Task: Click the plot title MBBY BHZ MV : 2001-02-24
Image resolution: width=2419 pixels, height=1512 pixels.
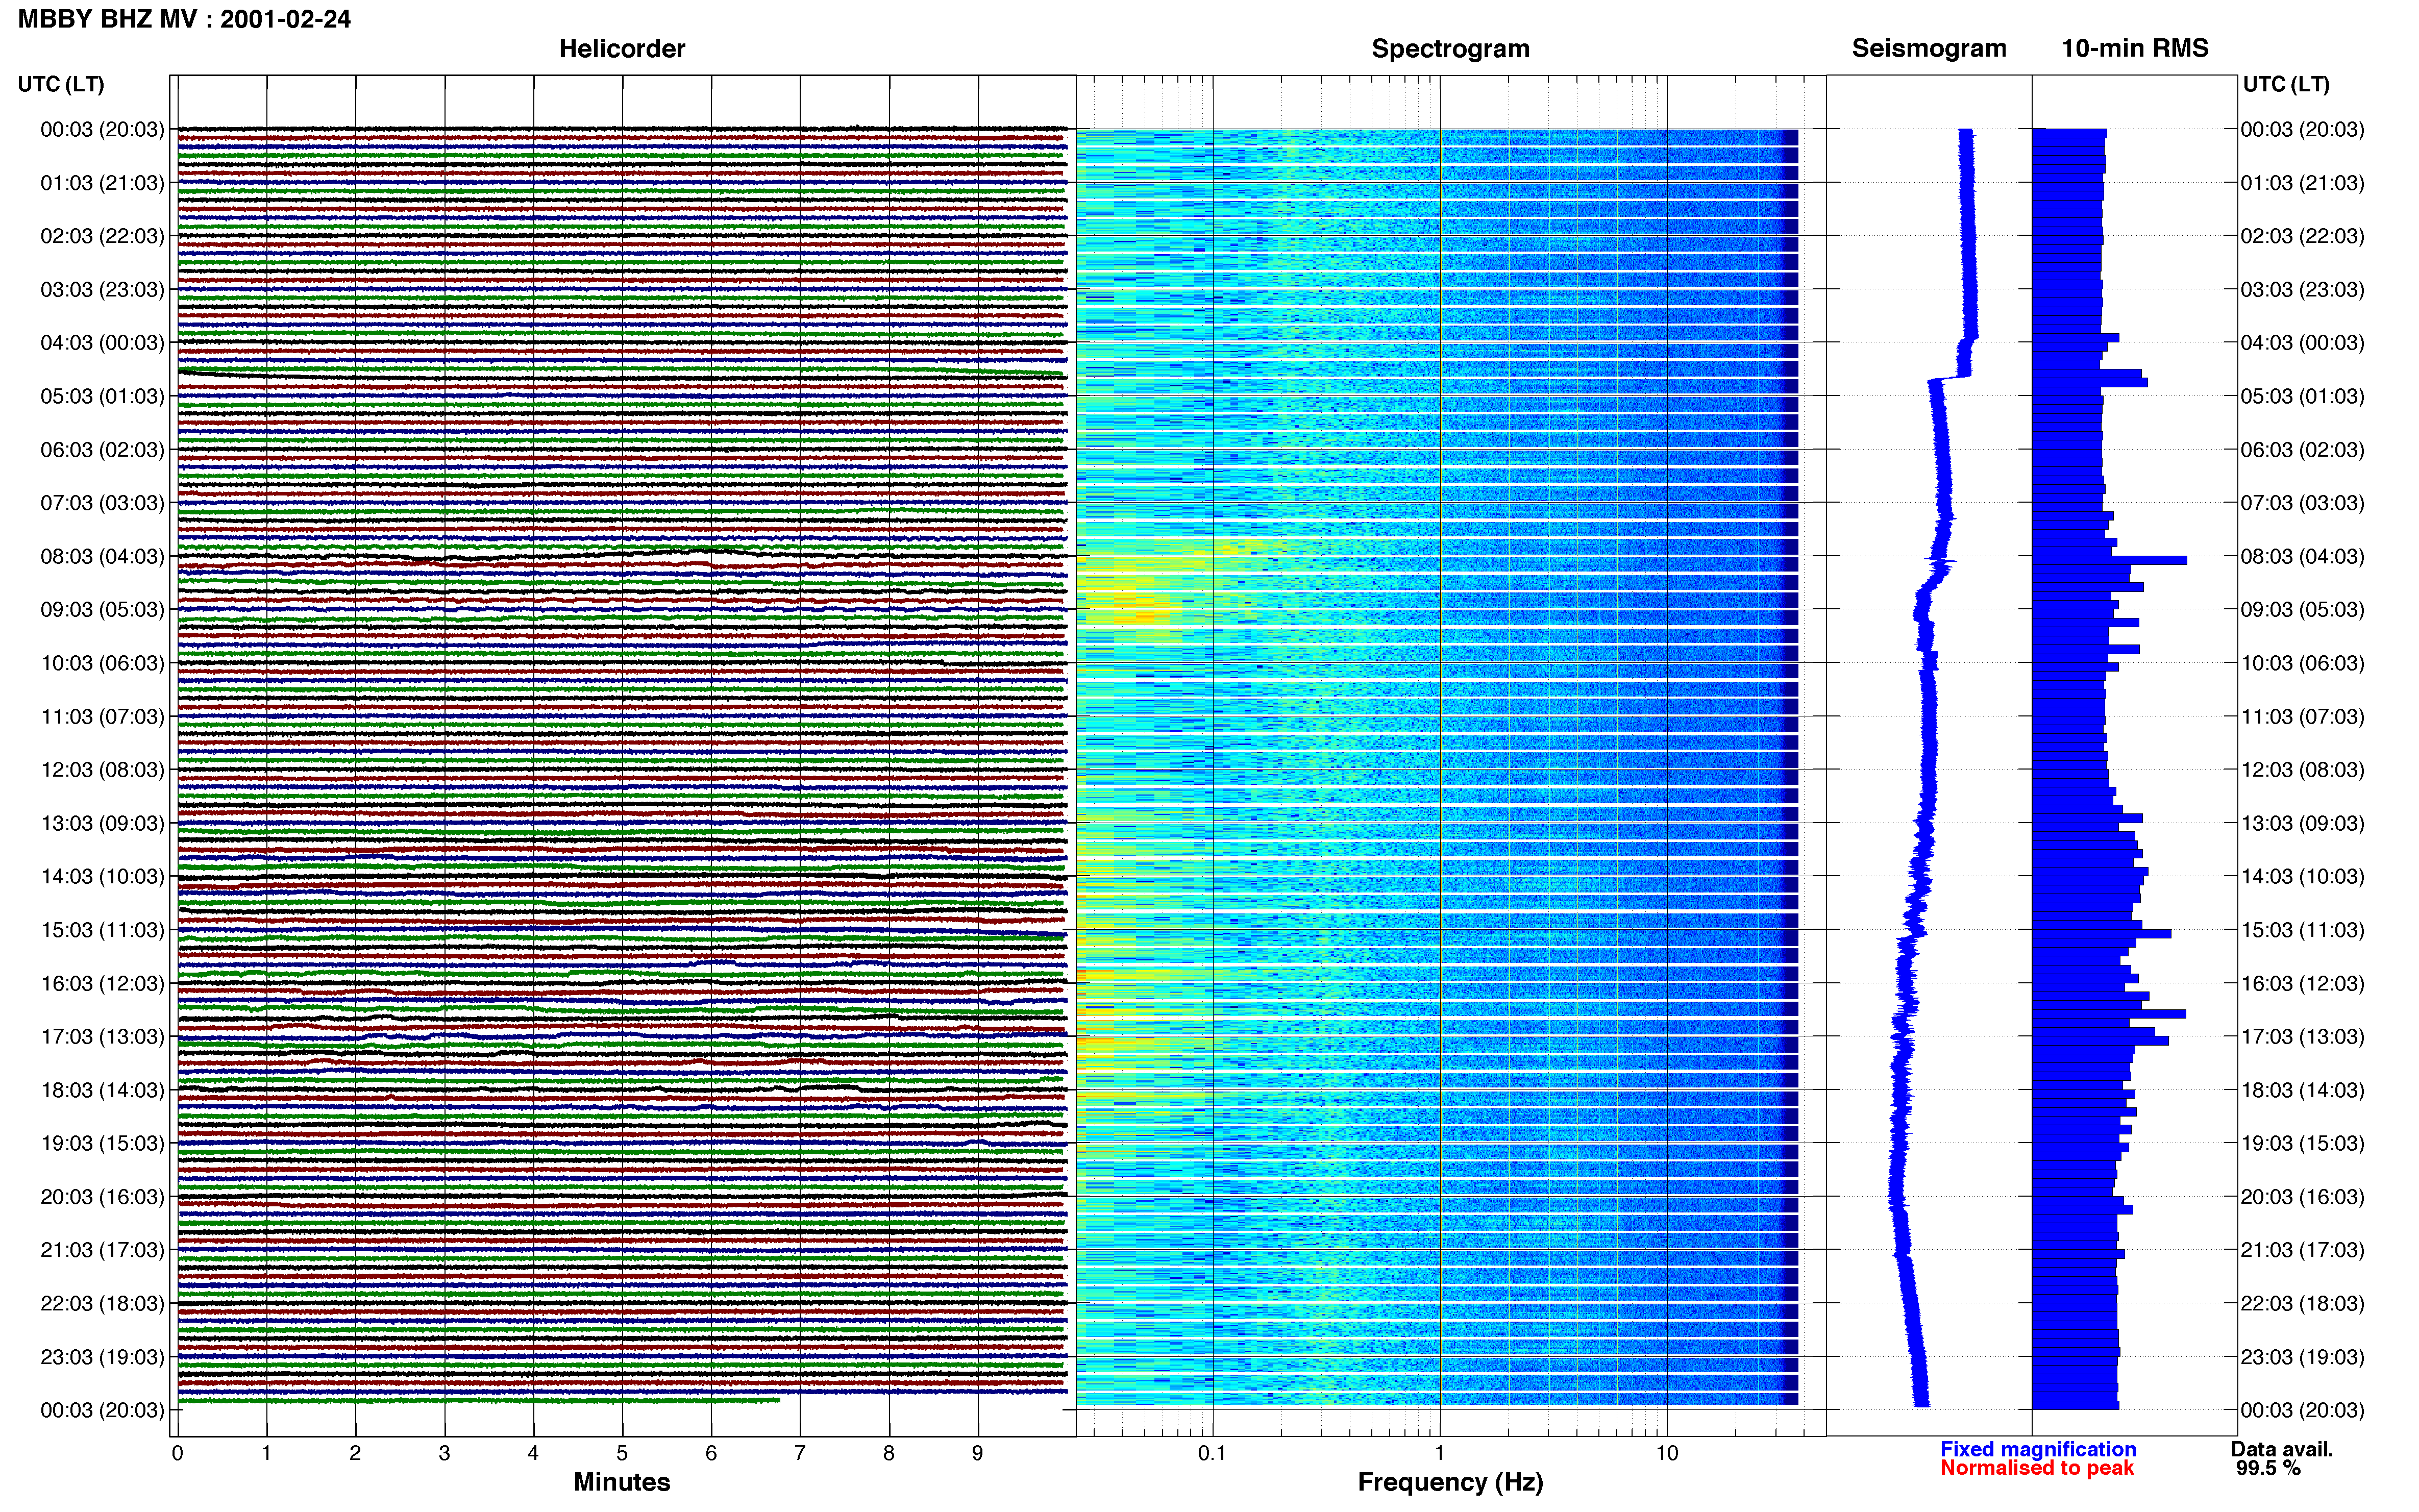Action: [184, 19]
